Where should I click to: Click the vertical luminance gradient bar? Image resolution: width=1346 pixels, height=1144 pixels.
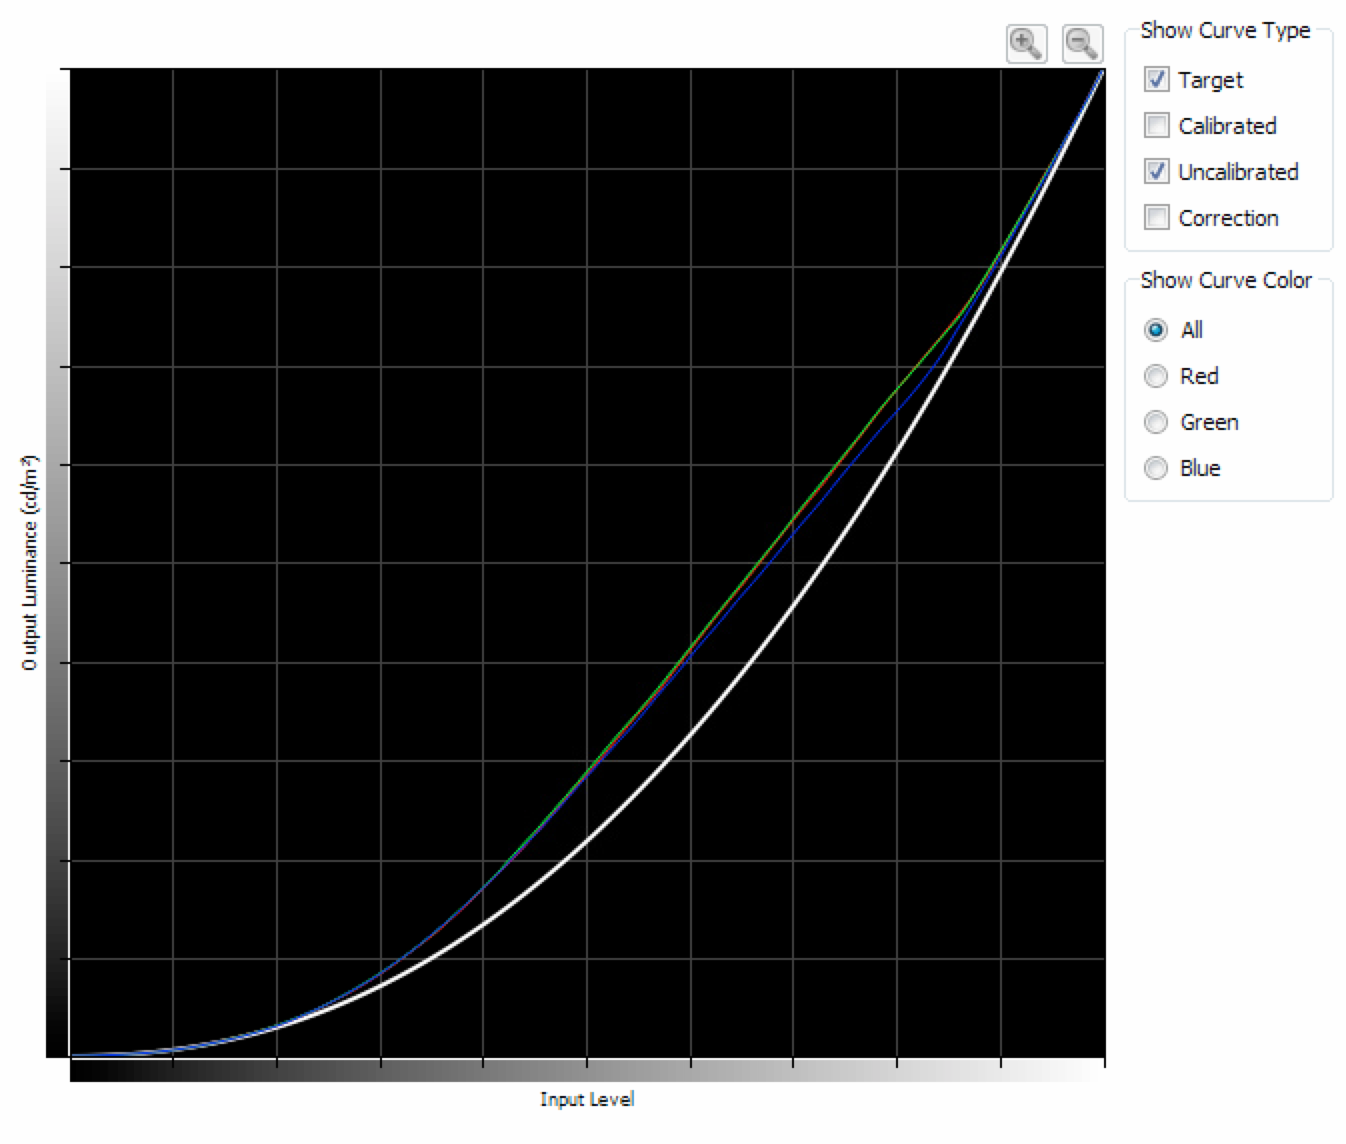57,562
